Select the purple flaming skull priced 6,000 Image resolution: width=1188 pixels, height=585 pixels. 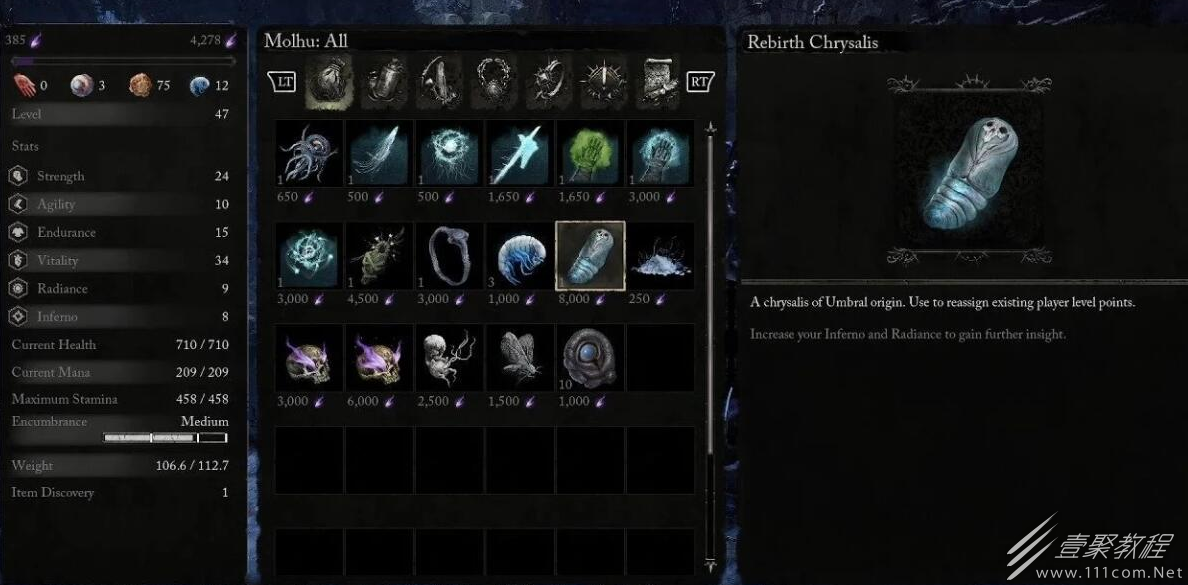(x=380, y=358)
